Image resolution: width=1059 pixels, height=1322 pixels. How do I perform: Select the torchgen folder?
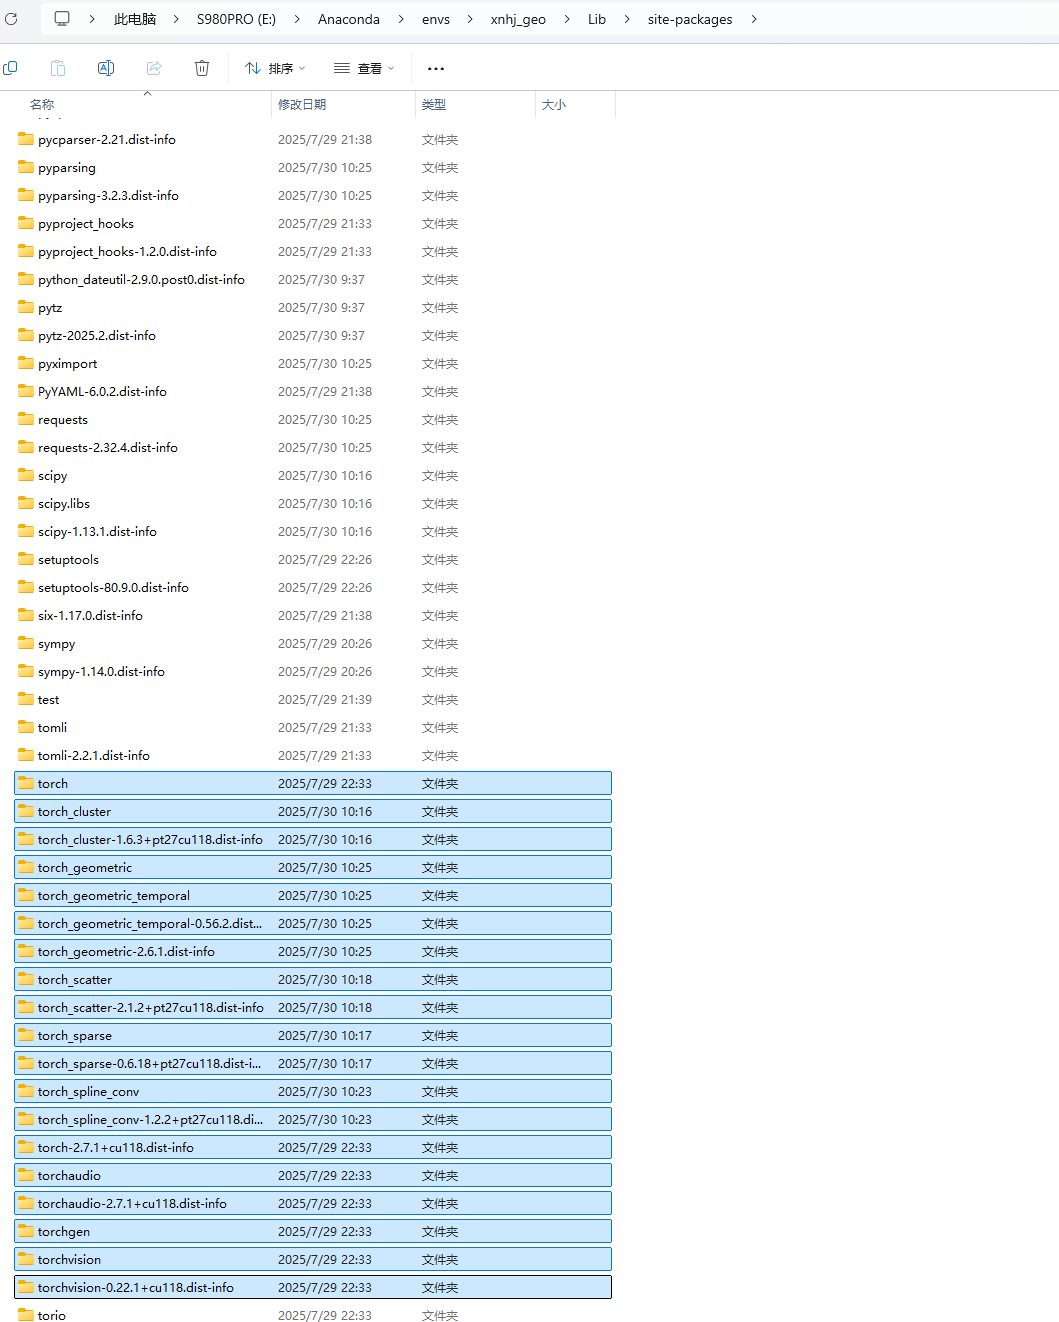click(313, 1232)
